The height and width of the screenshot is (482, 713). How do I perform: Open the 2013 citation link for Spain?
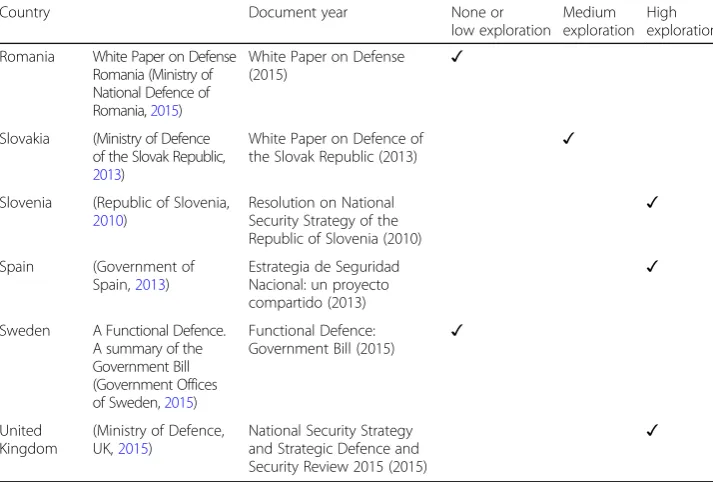151,285
